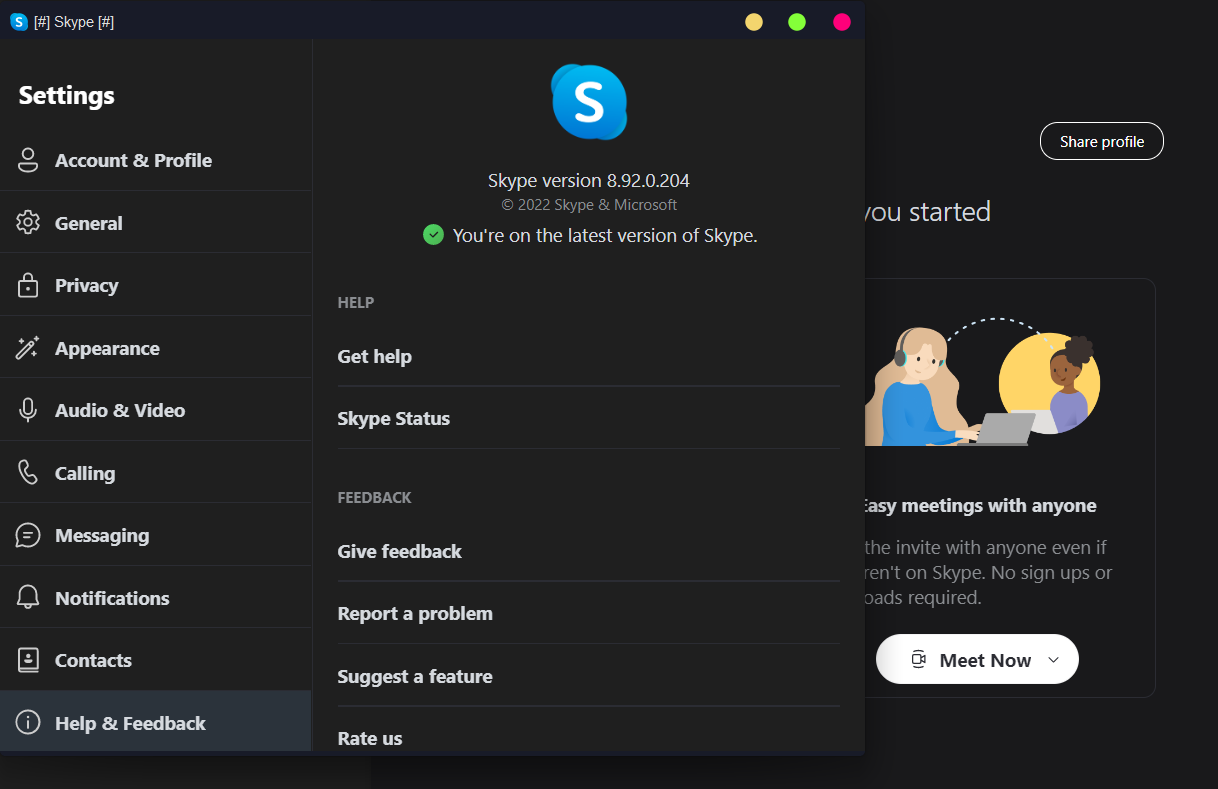Click the General gear icon
Image resolution: width=1218 pixels, height=789 pixels.
point(28,223)
